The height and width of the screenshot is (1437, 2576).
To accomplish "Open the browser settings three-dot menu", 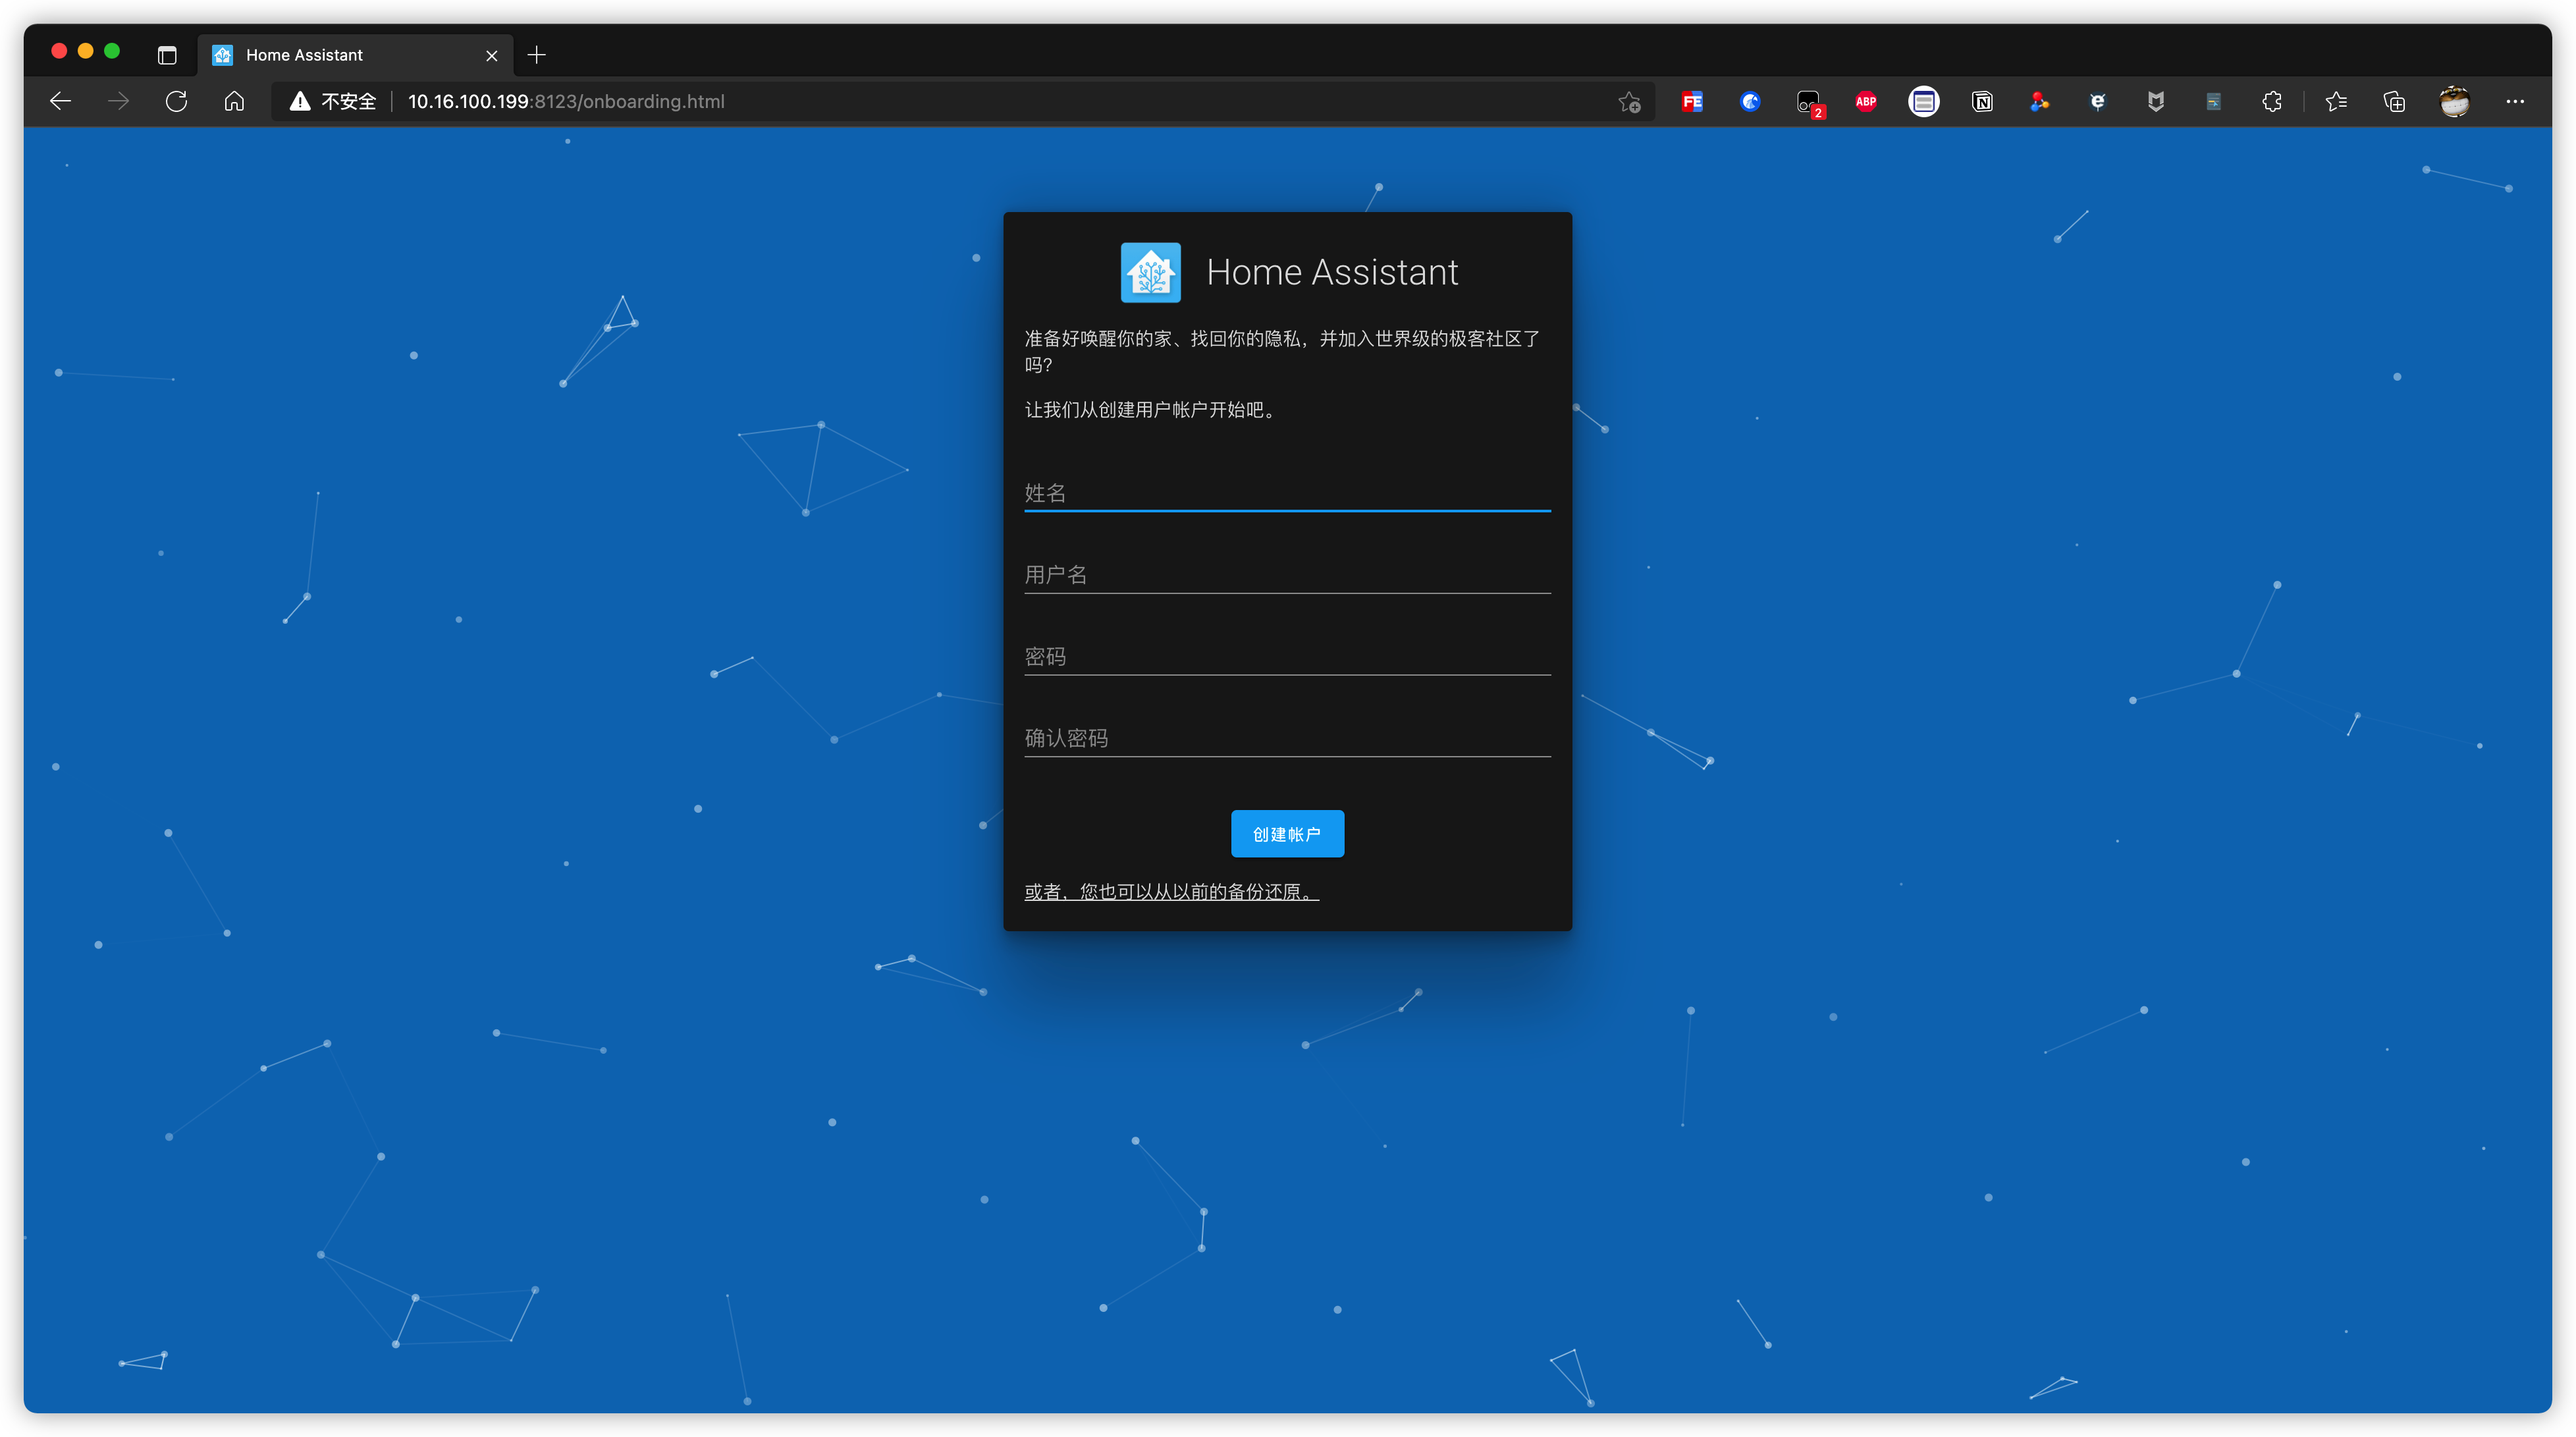I will pyautogui.click(x=2517, y=101).
